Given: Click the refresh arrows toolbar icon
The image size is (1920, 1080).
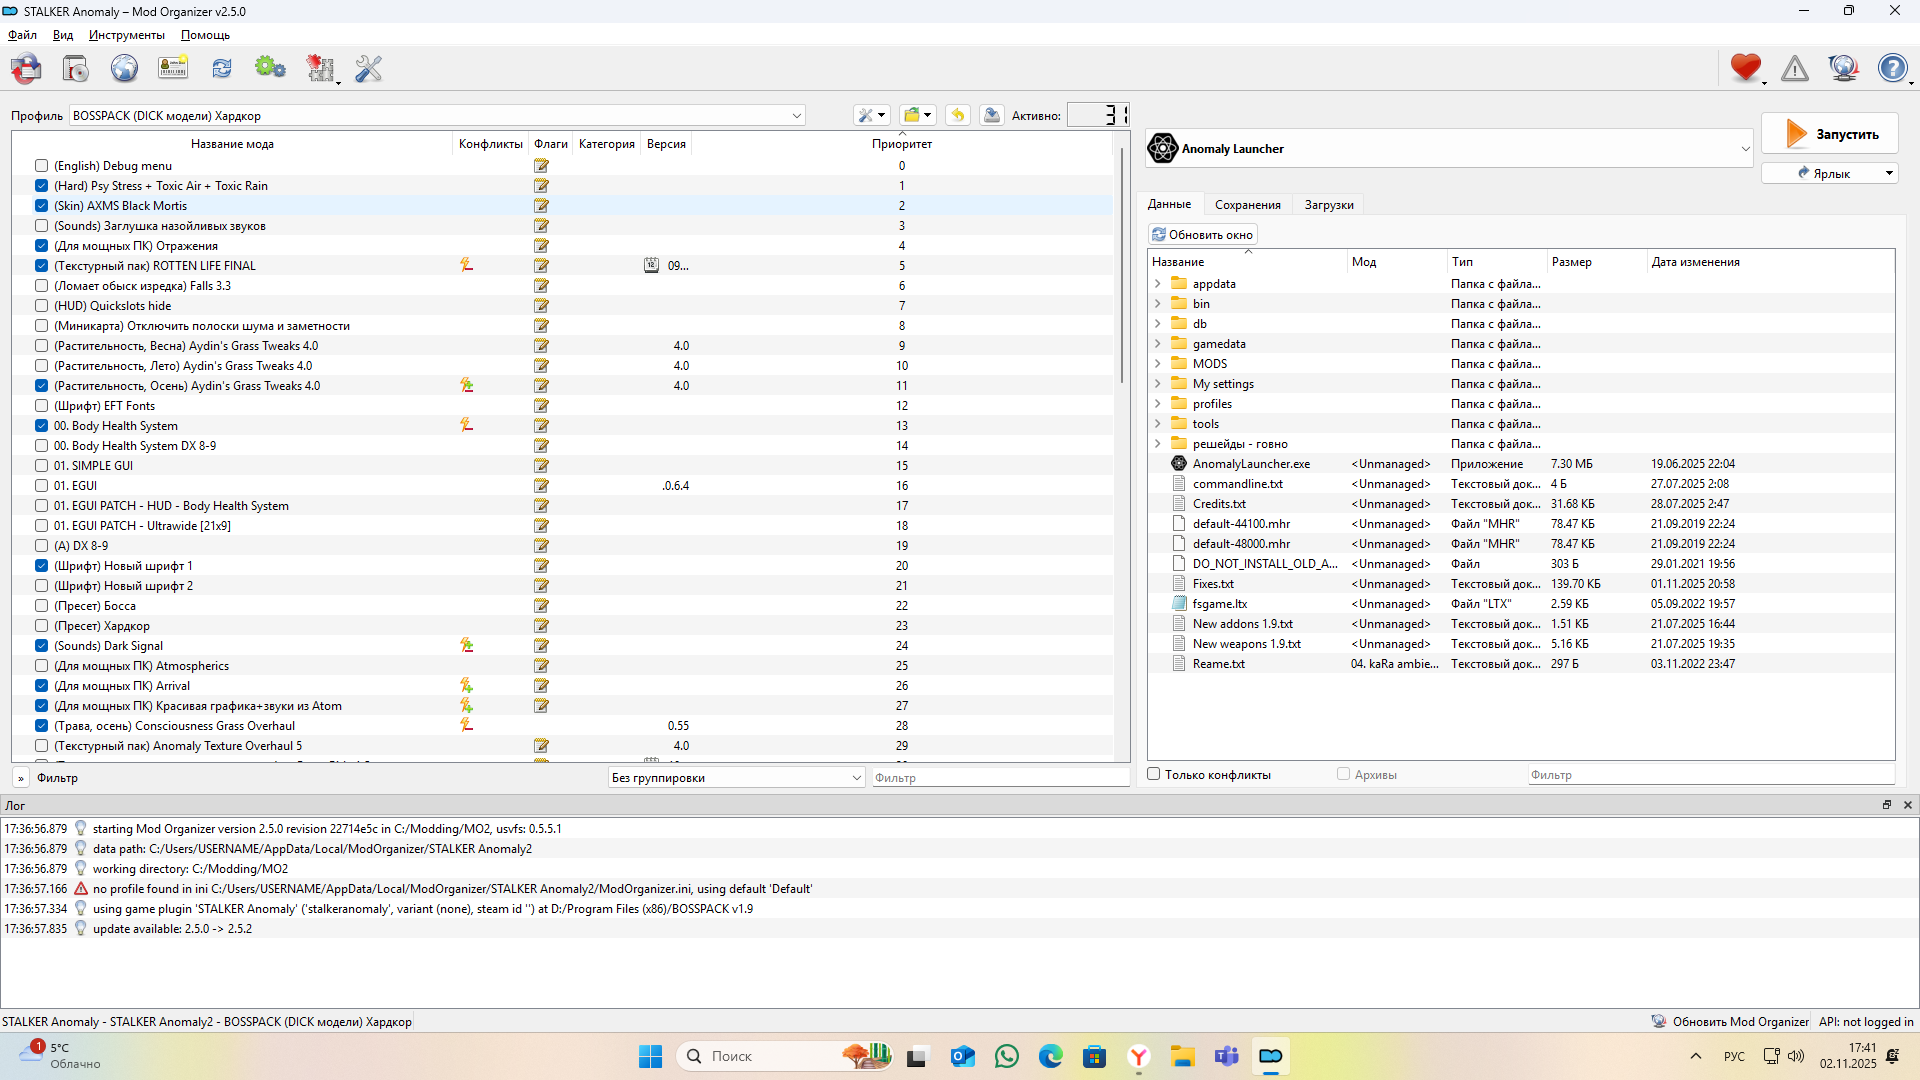Looking at the screenshot, I should point(221,69).
